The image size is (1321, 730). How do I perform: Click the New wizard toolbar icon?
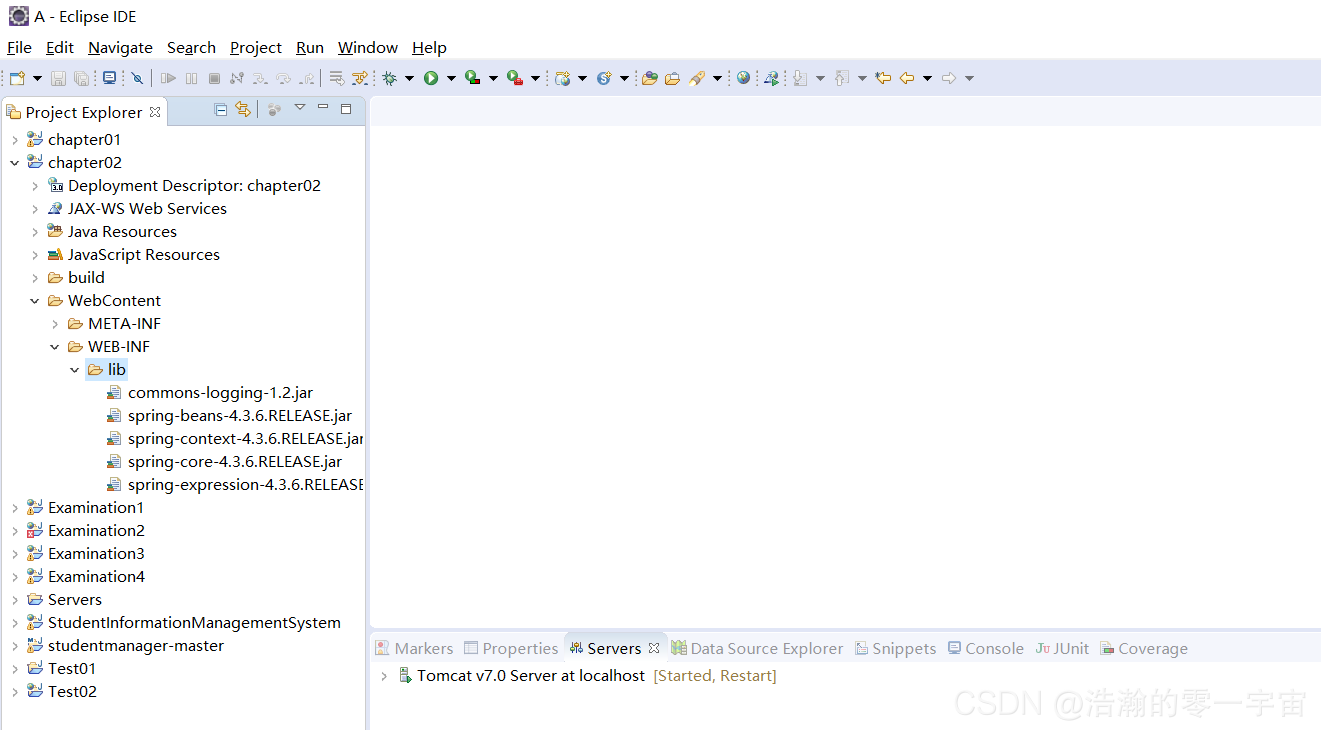pyautogui.click(x=17, y=78)
